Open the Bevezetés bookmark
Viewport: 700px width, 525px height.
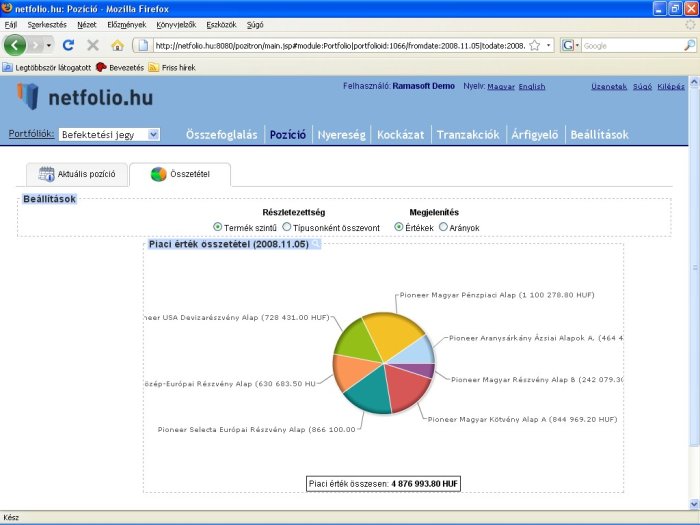click(x=120, y=67)
